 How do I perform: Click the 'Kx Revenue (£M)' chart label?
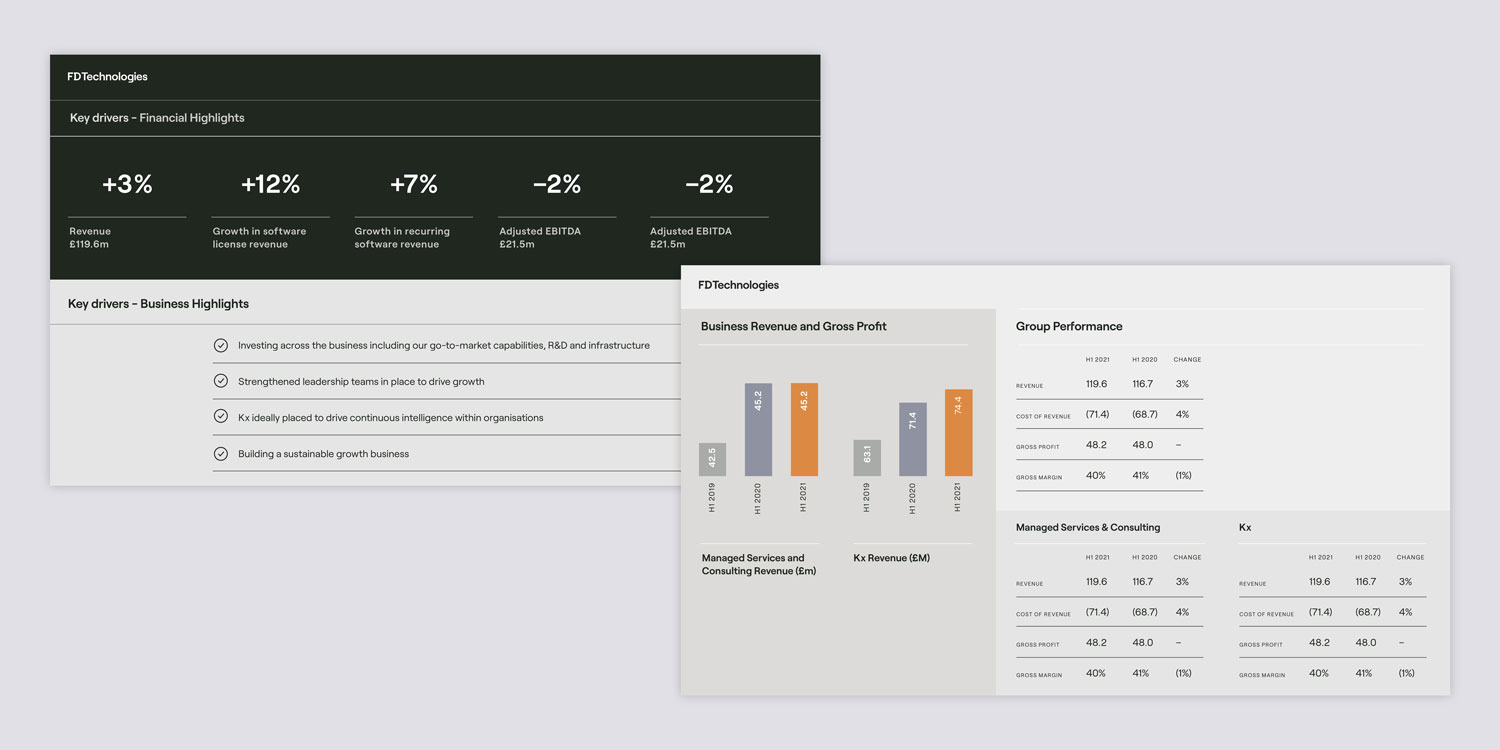(891, 558)
